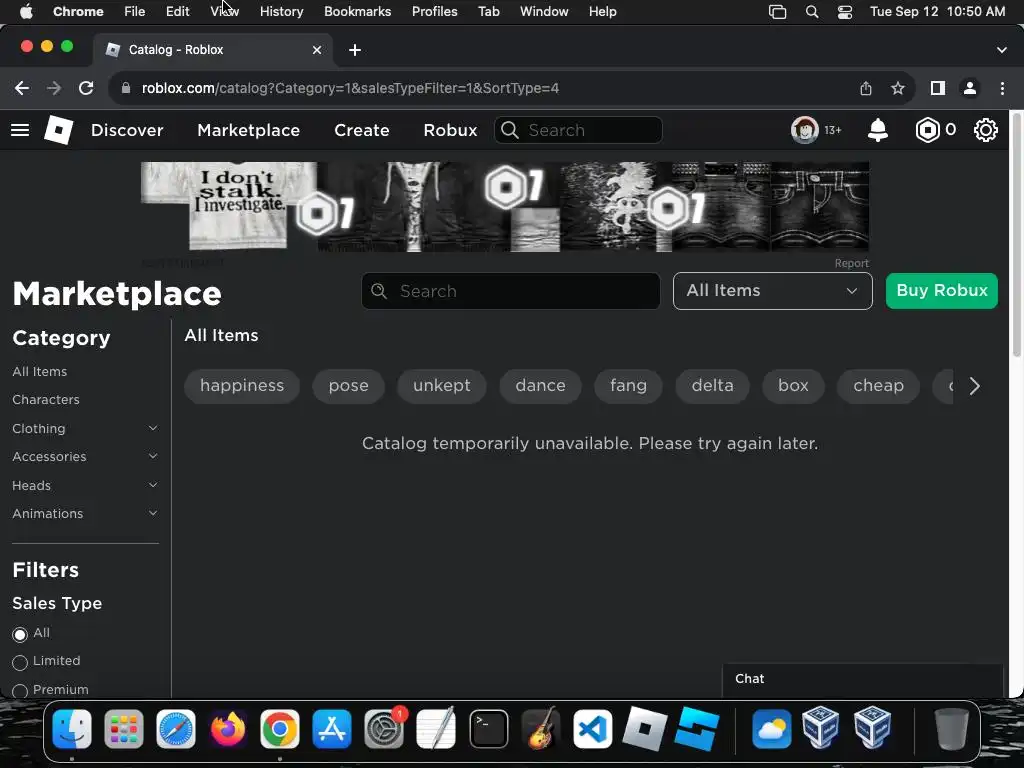The height and width of the screenshot is (768, 1024).
Task: Go back with browser back arrow
Action: click(22, 88)
